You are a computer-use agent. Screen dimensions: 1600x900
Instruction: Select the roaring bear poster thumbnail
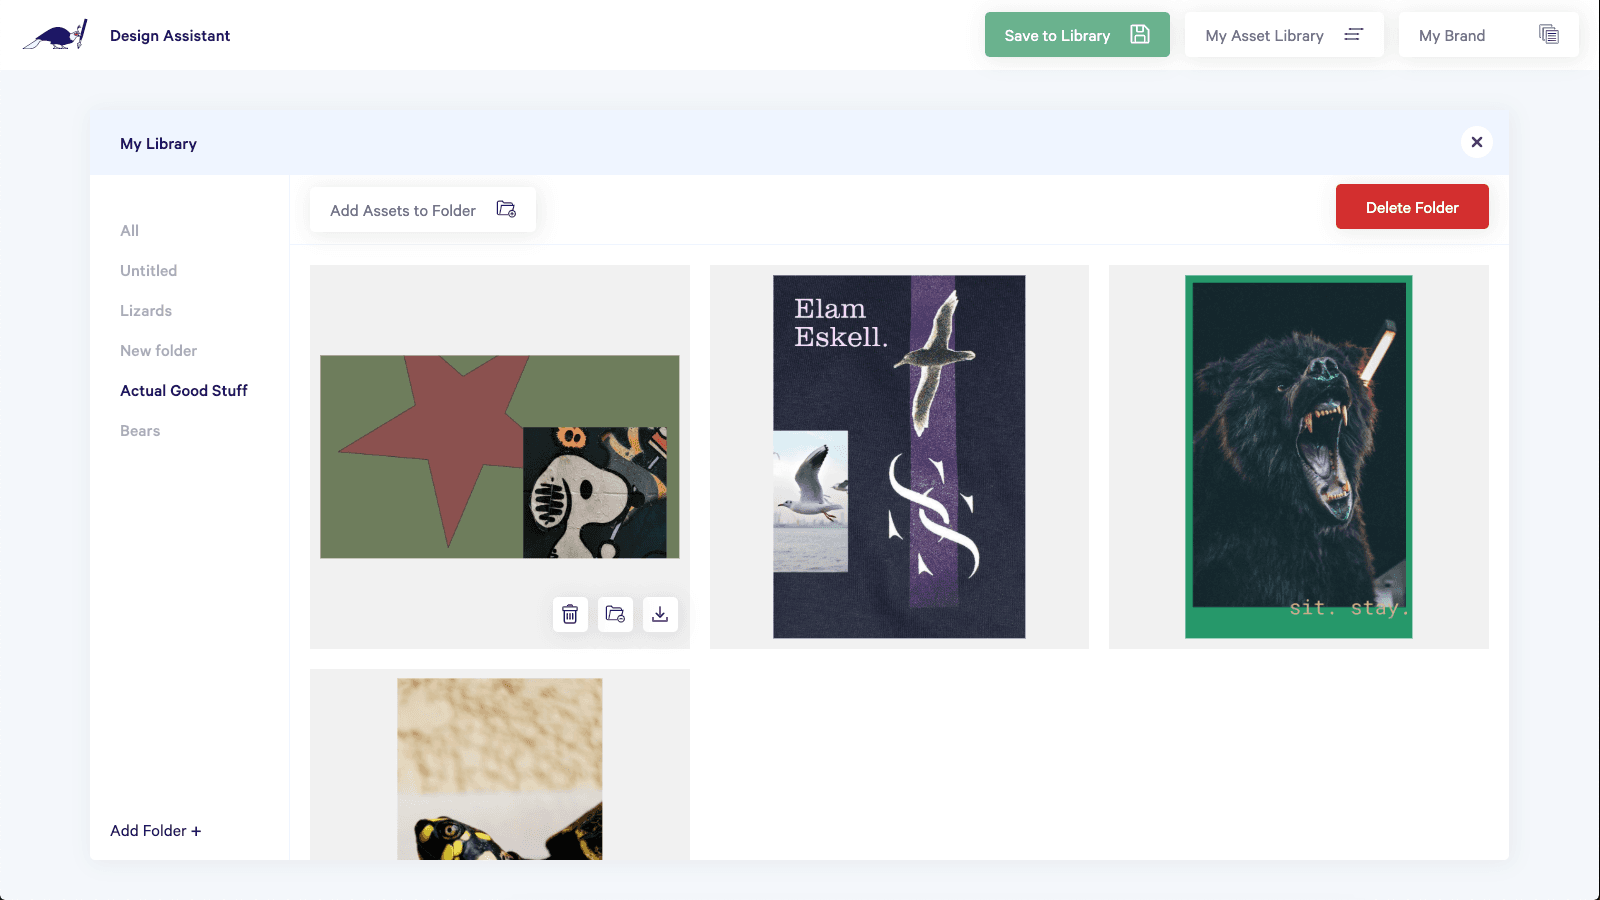click(1298, 456)
